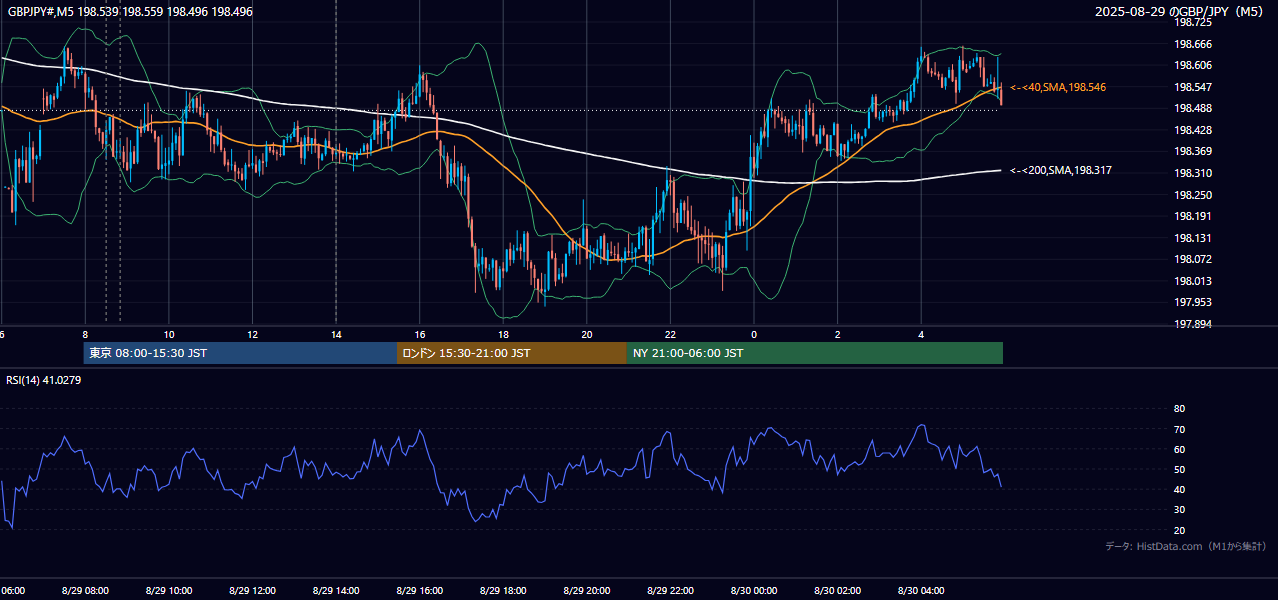This screenshot has width=1278, height=600.
Task: Click price axis value 198.072
Action: click(x=1193, y=259)
